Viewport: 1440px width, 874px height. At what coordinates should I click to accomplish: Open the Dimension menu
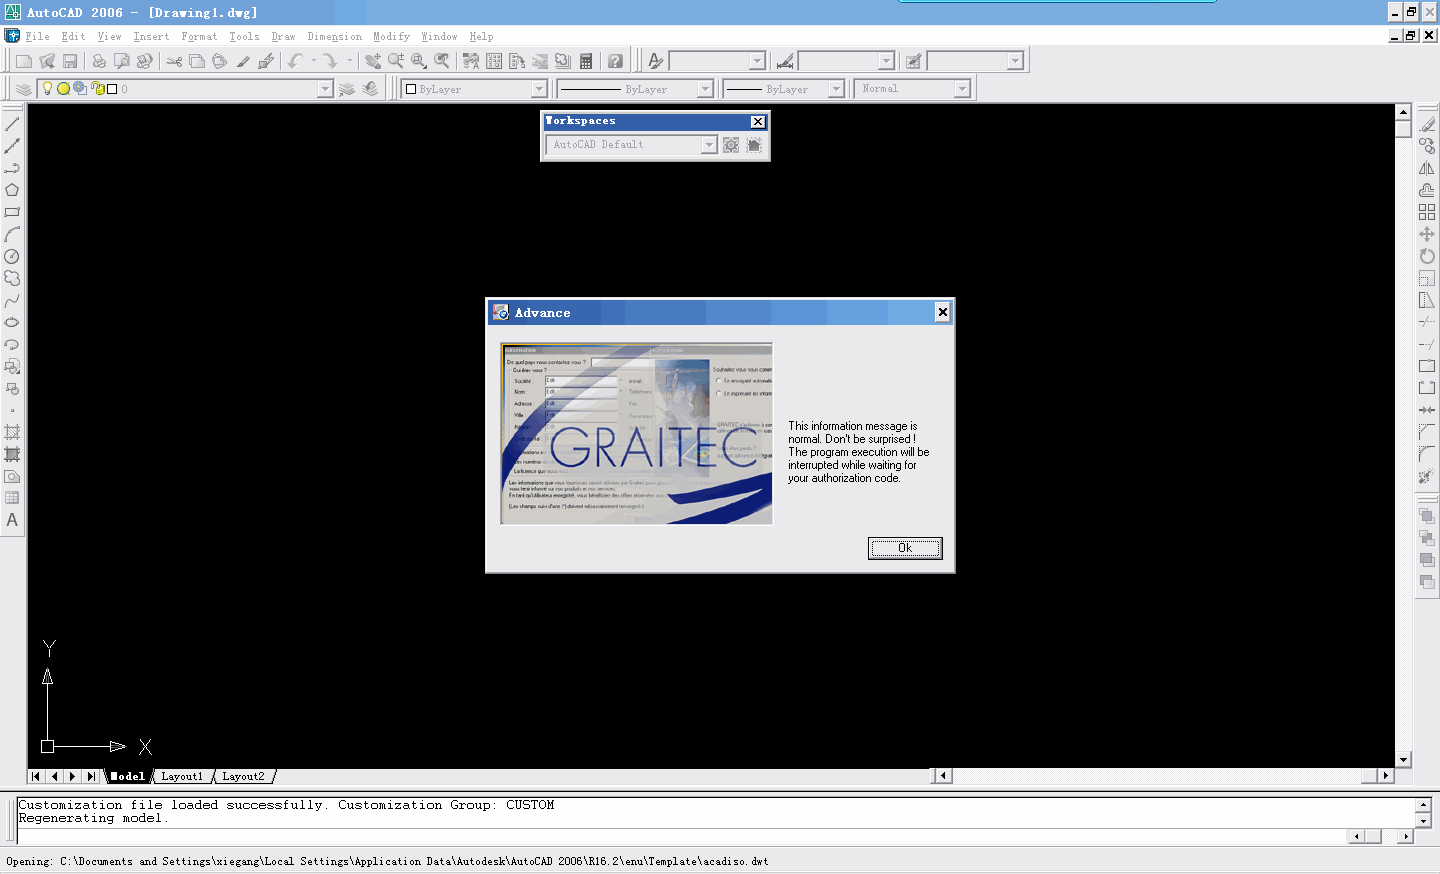pos(334,36)
